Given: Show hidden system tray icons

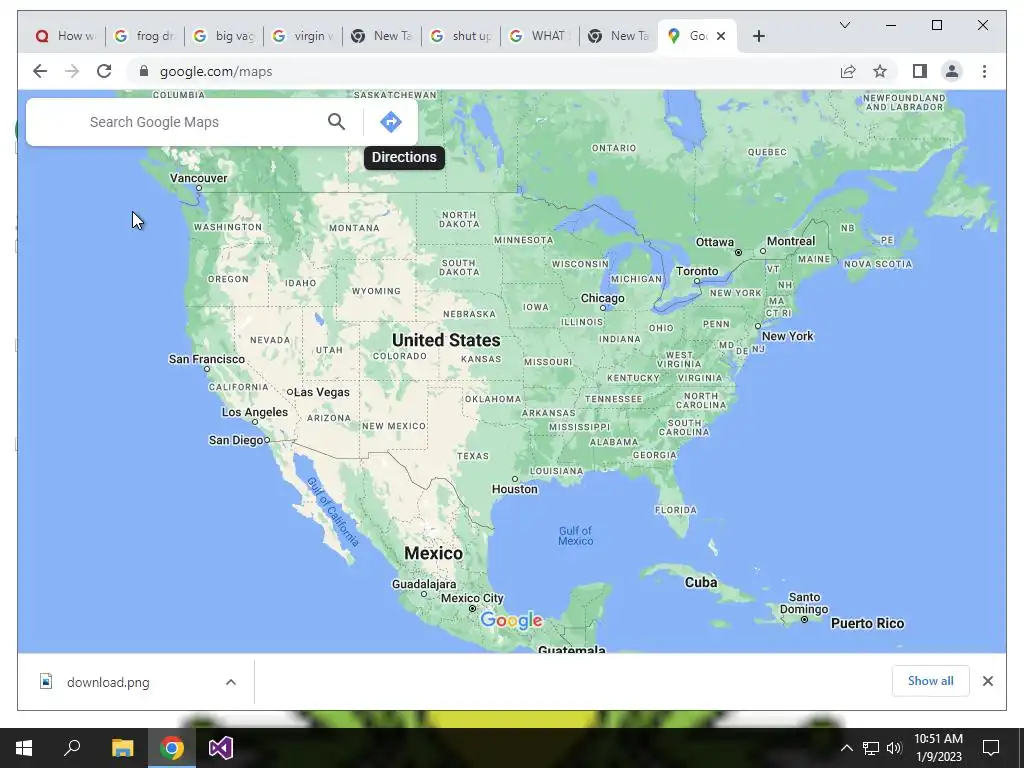Looking at the screenshot, I should [x=846, y=748].
